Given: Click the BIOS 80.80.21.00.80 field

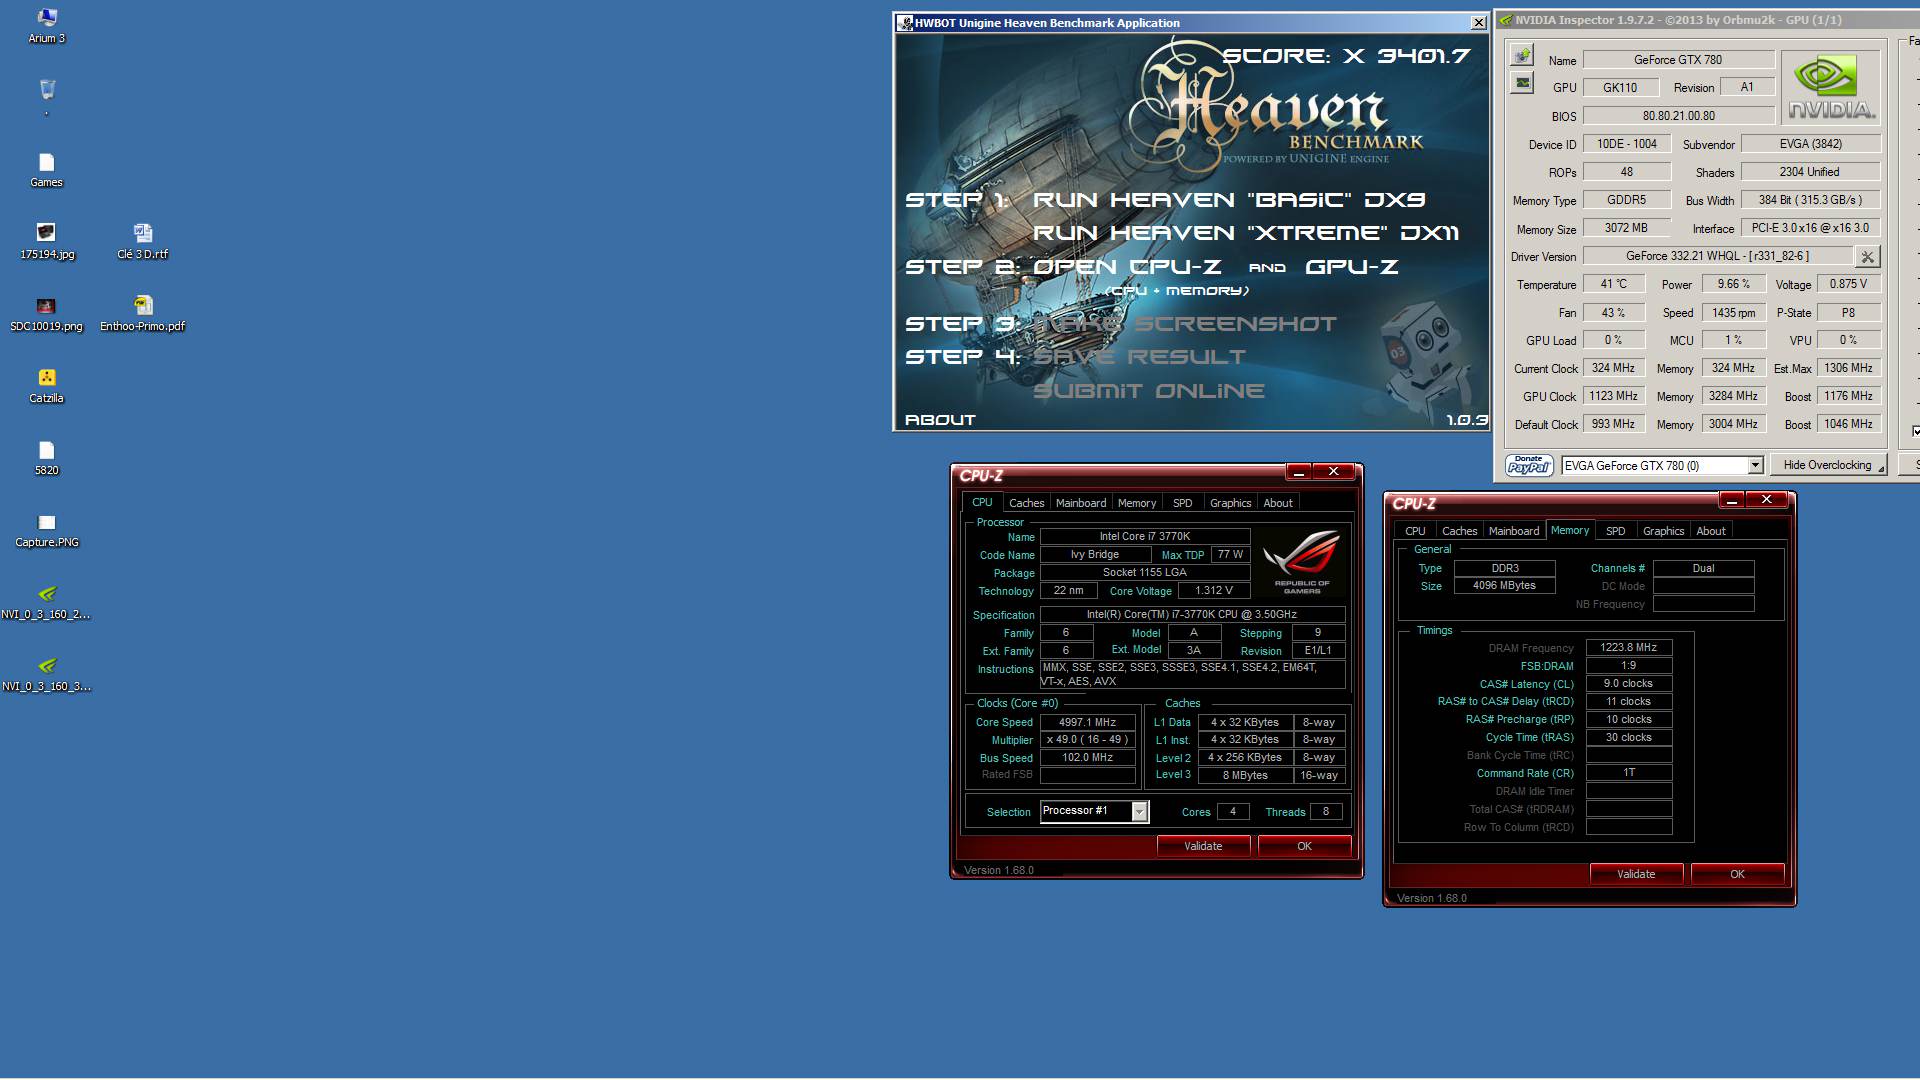Looking at the screenshot, I should click(1678, 116).
